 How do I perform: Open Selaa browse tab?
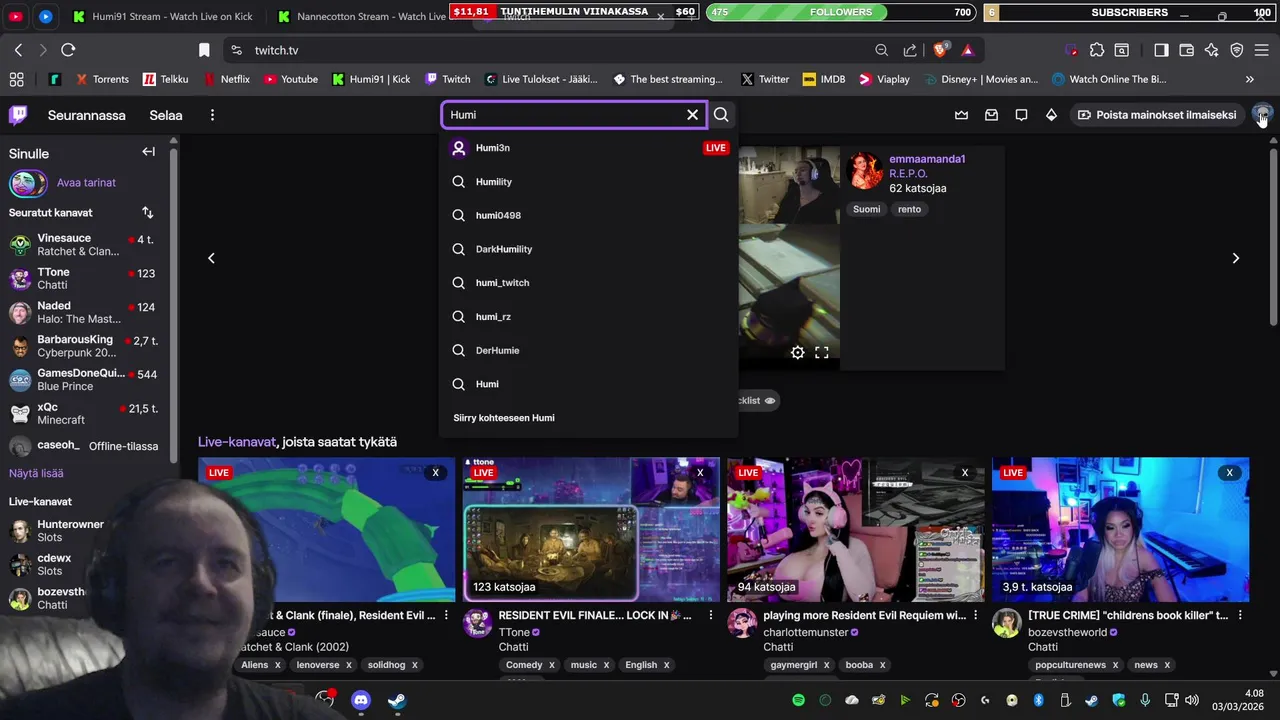click(x=166, y=115)
